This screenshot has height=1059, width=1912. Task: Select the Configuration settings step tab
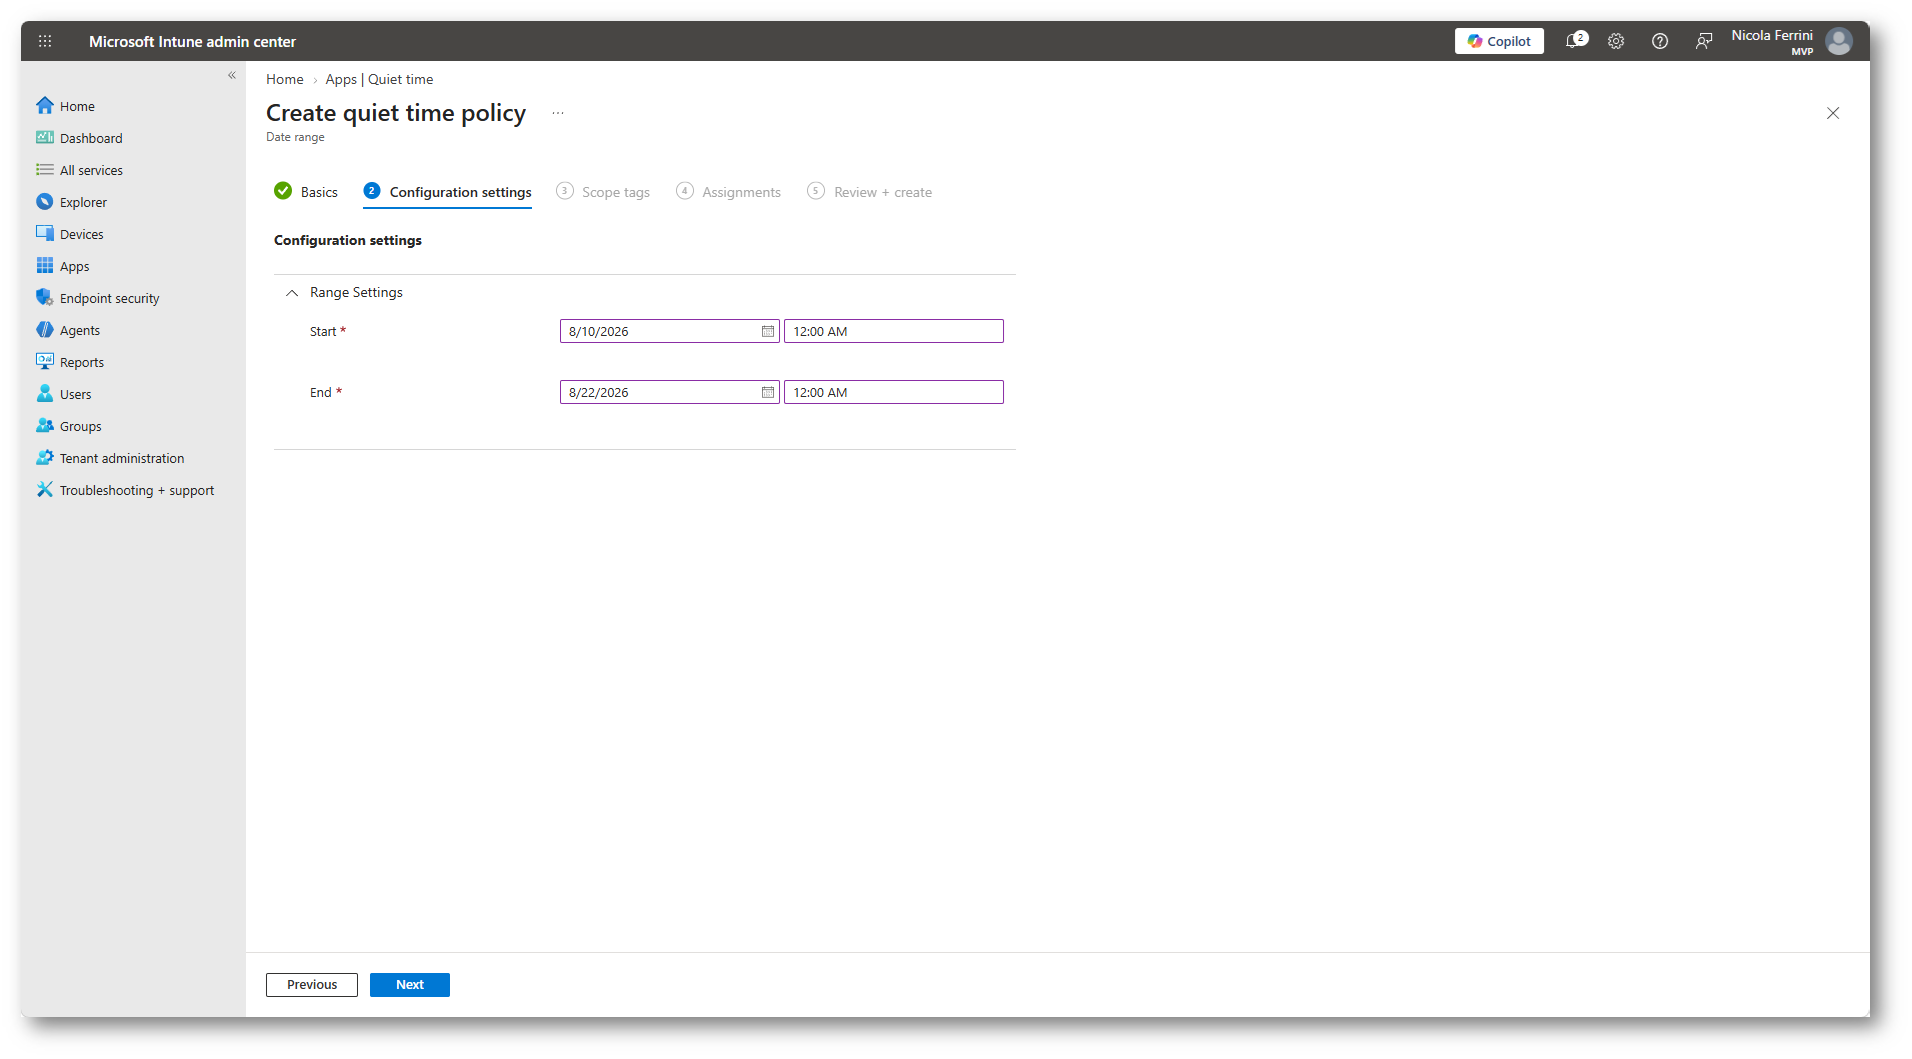coord(447,192)
